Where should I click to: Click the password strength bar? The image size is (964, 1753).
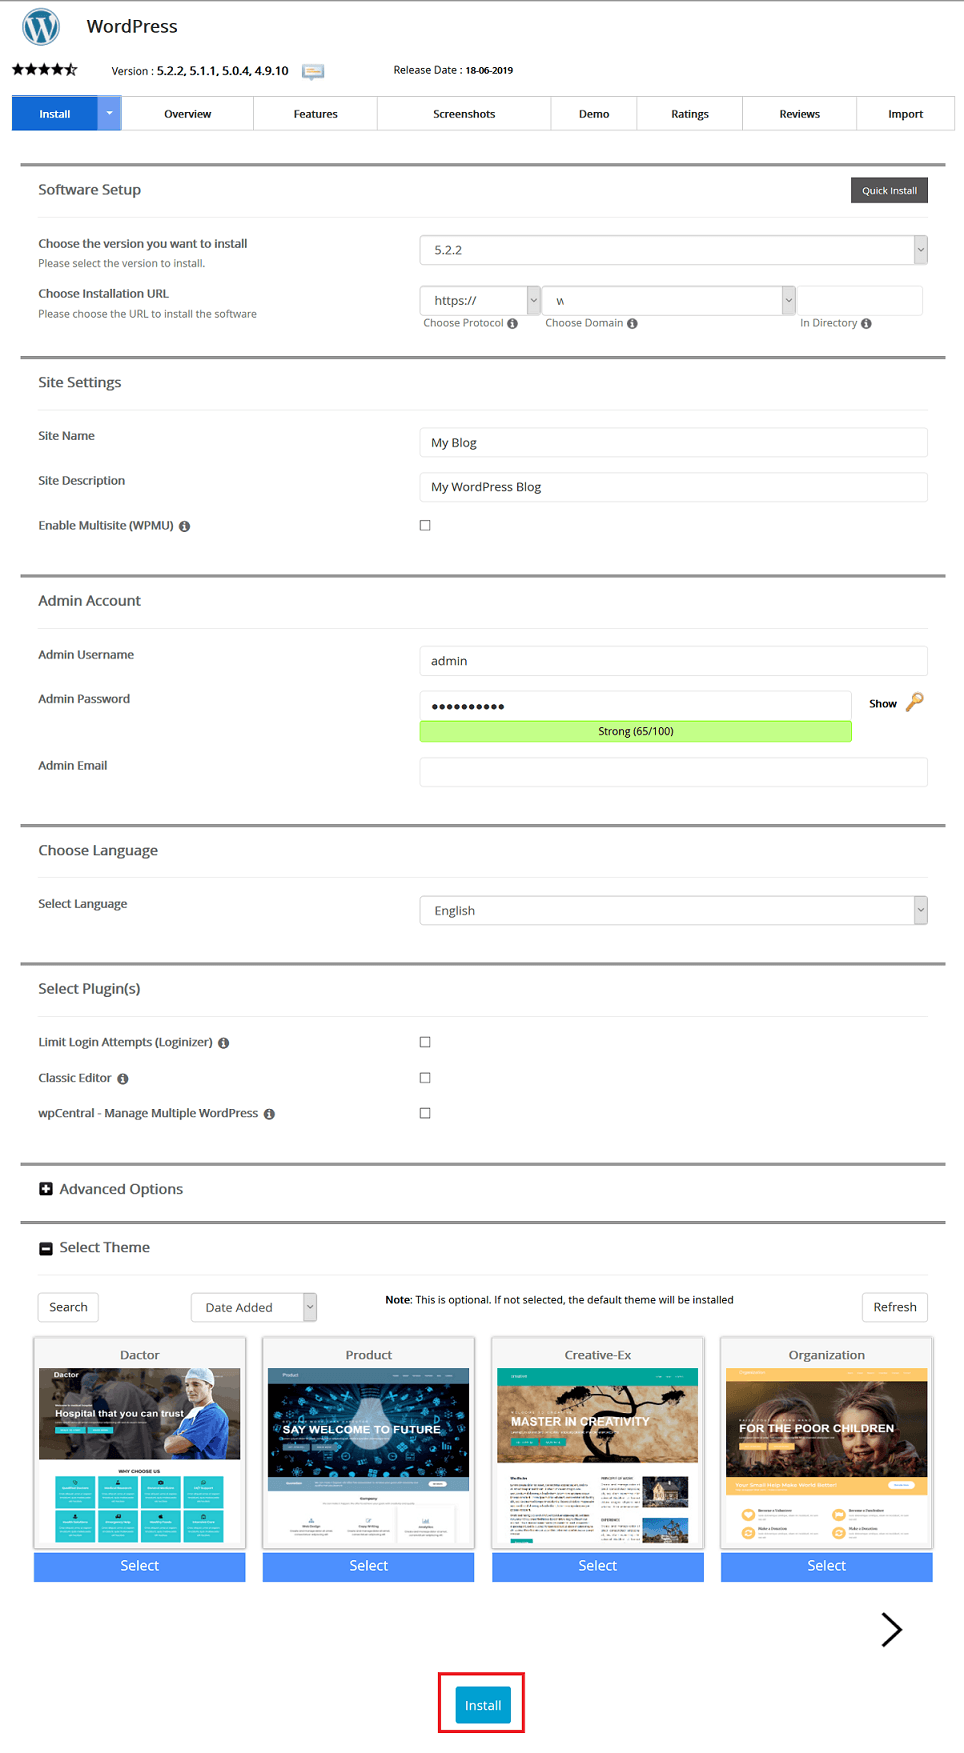(636, 731)
